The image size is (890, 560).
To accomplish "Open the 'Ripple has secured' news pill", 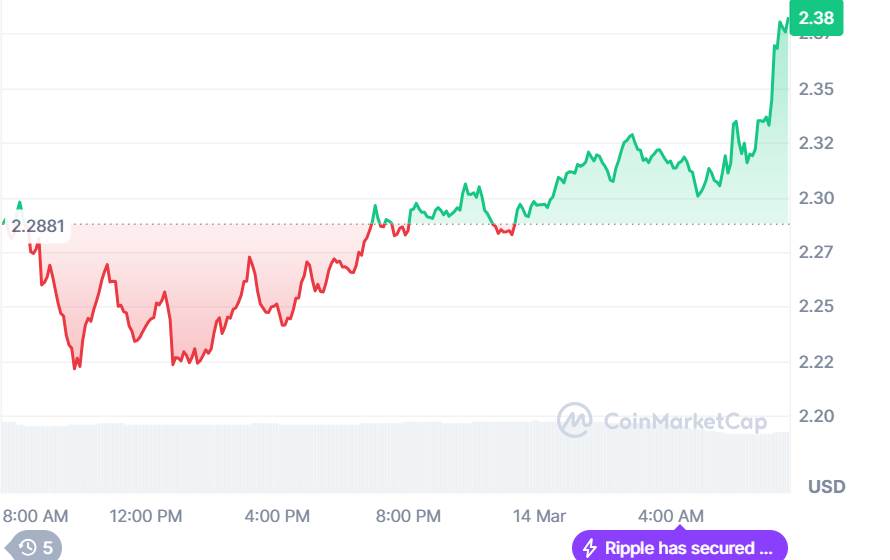I will coord(680,548).
